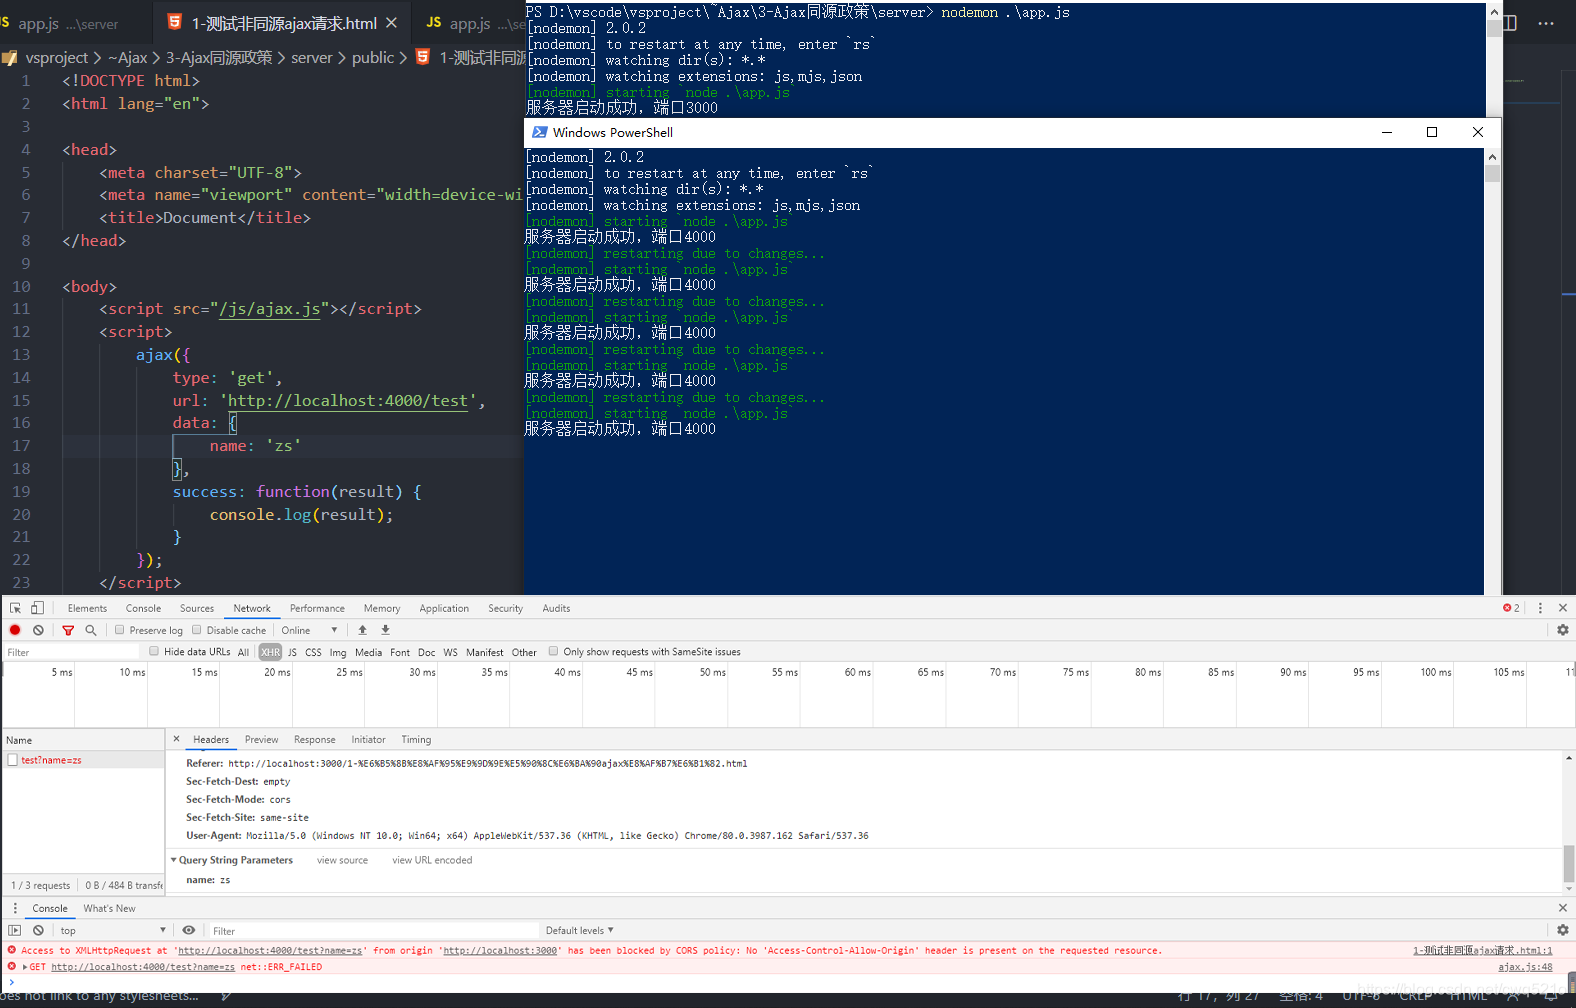Click the export HAR download arrow icon
Viewport: 1576px width, 1008px height.
point(385,630)
